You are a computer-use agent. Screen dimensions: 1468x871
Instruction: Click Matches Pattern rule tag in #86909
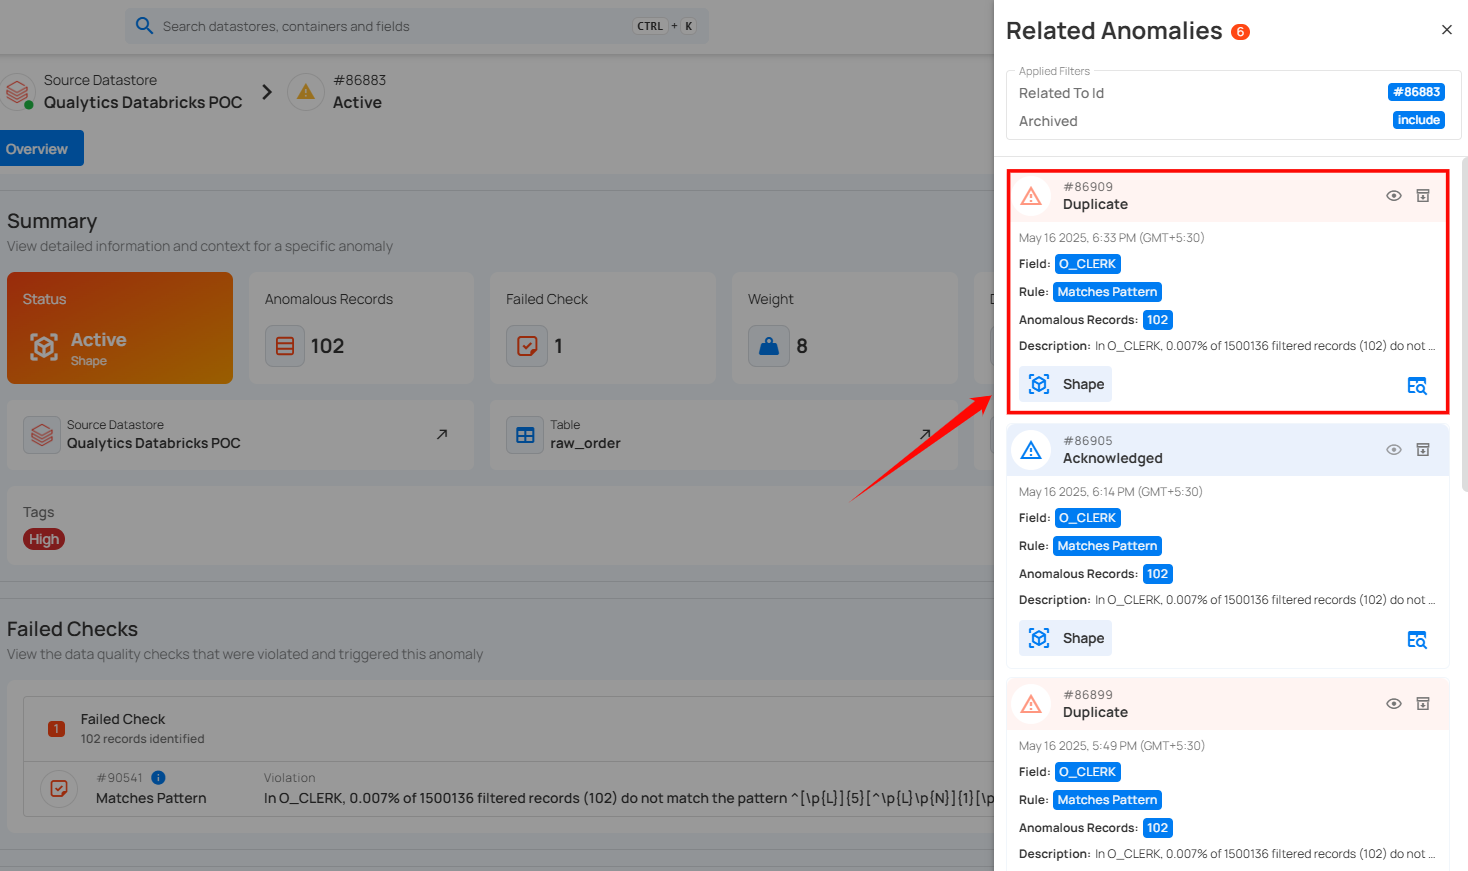point(1107,292)
